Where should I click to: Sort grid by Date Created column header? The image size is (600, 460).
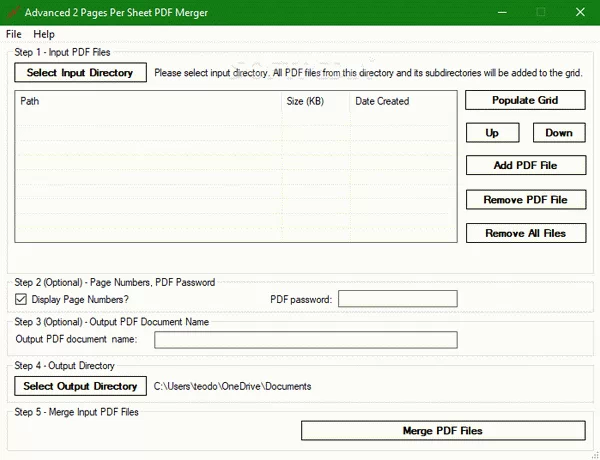pos(403,101)
